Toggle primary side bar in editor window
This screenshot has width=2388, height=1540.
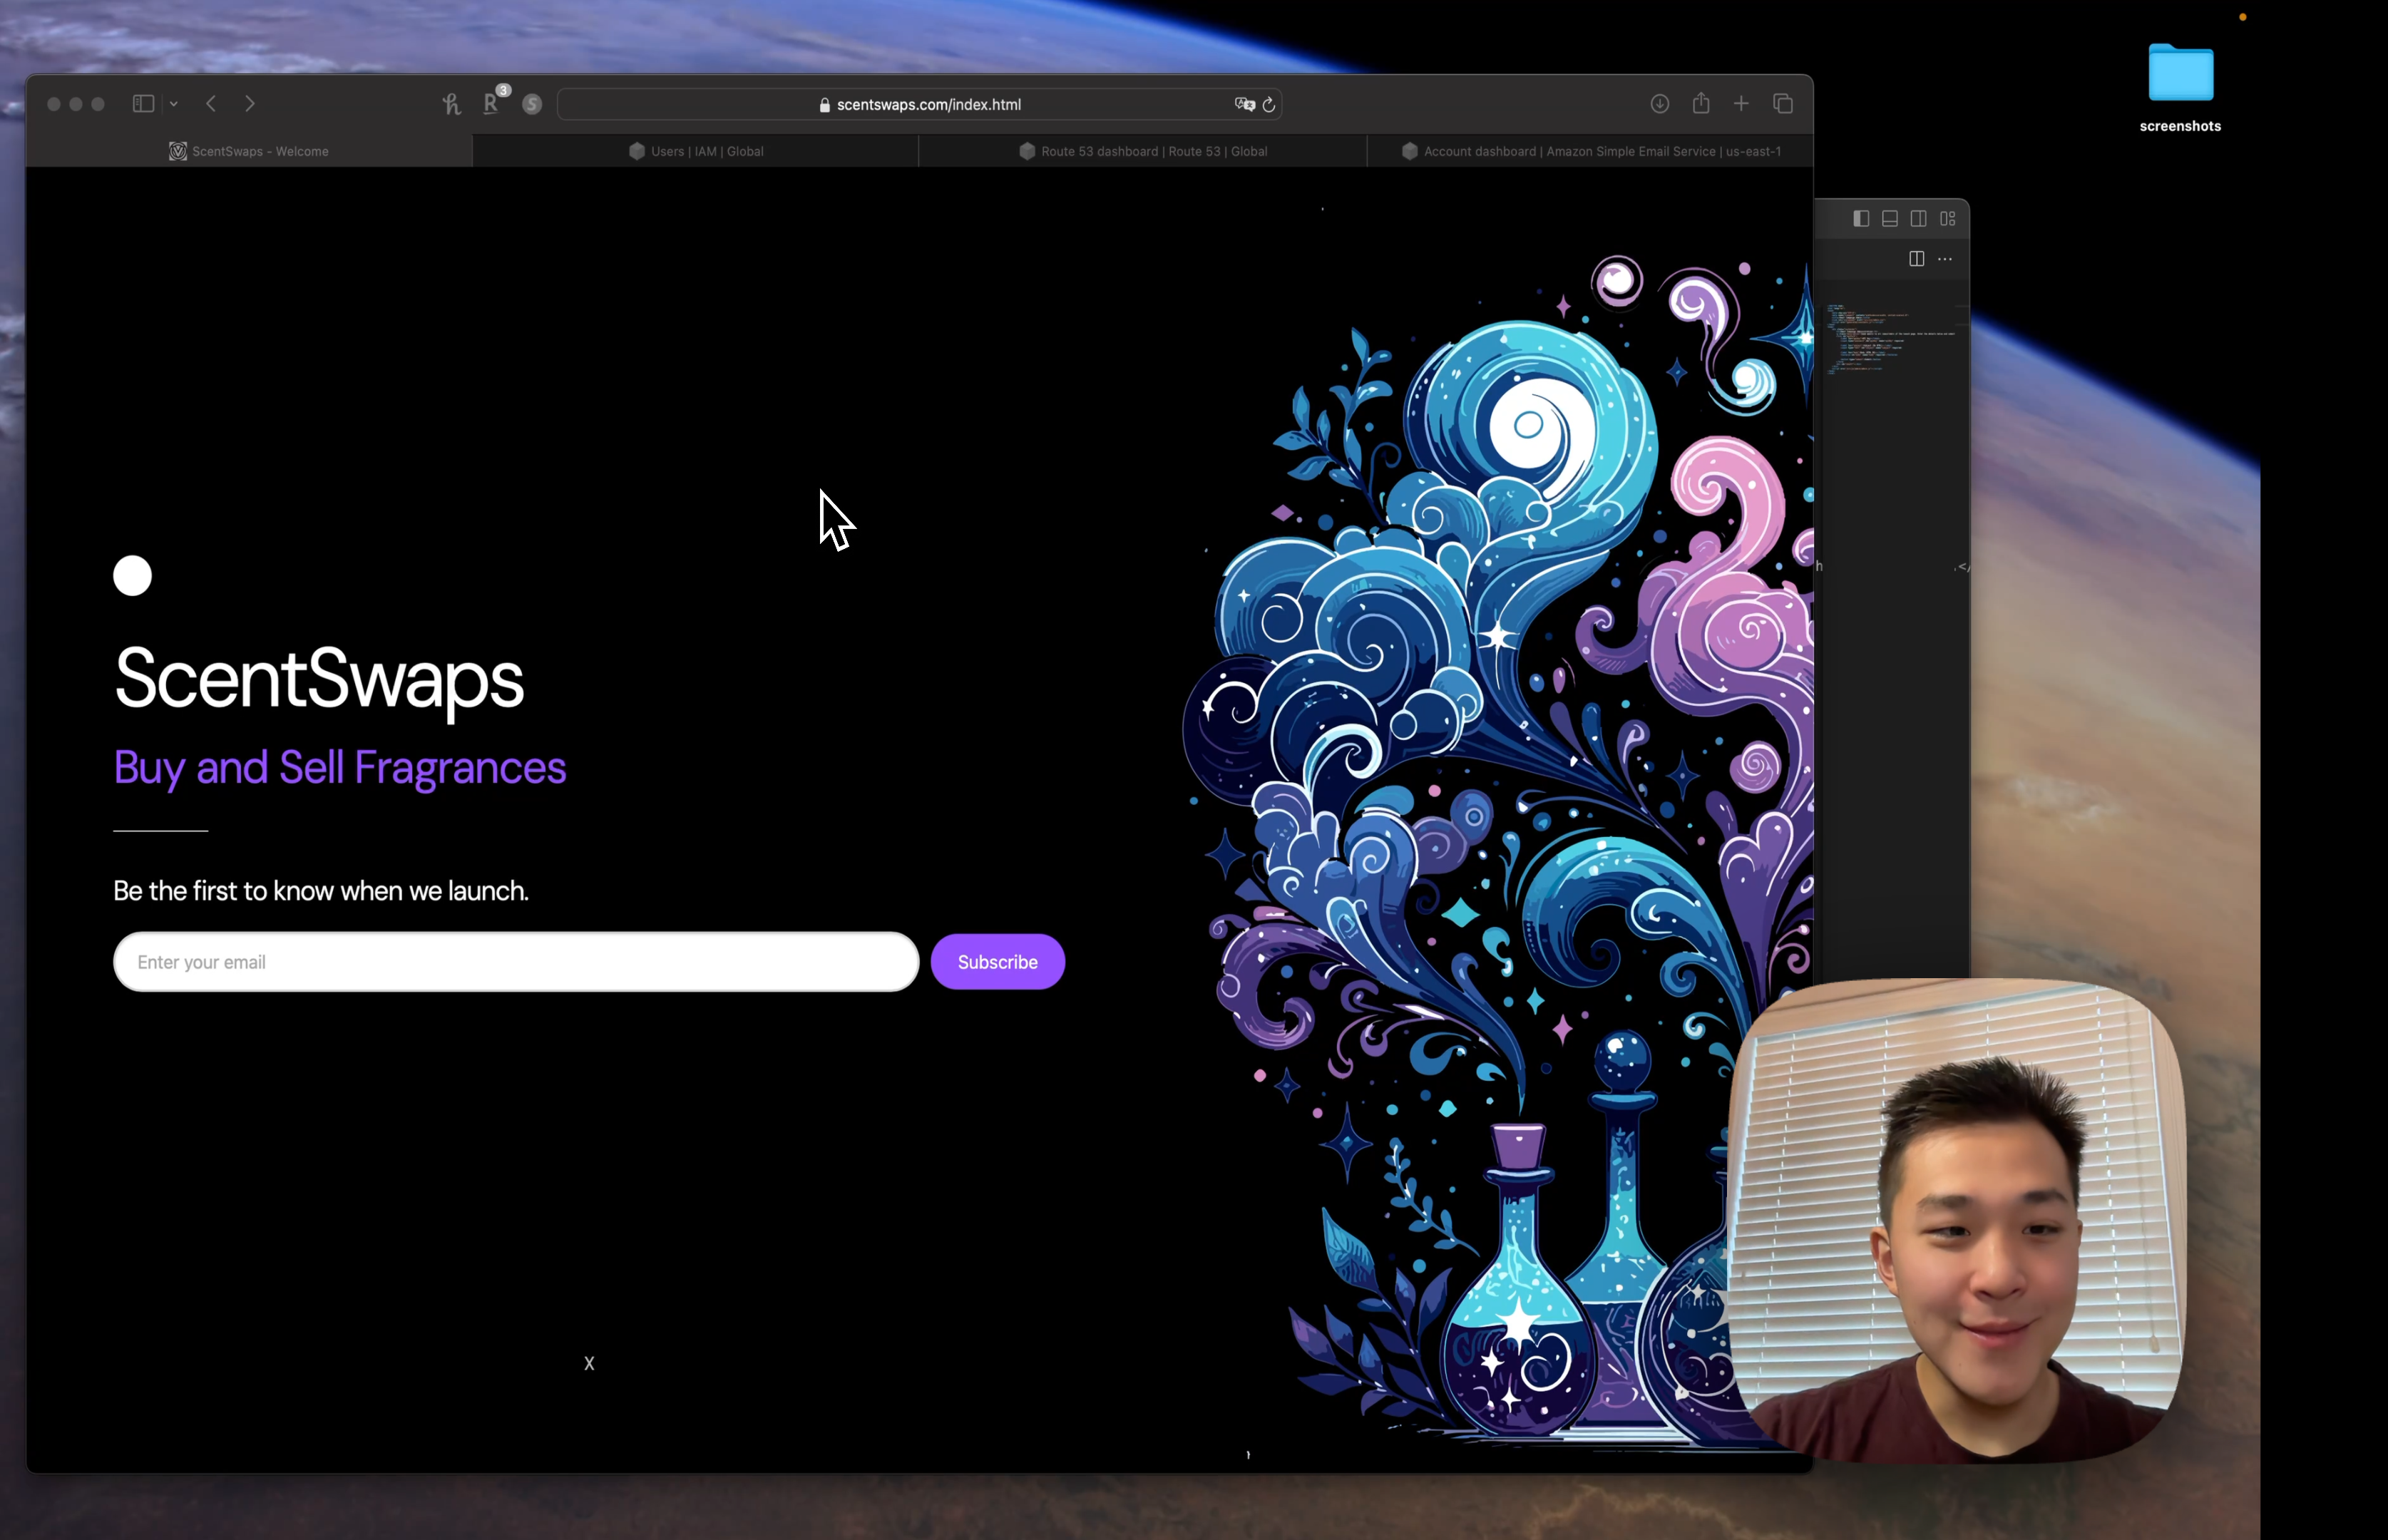point(1861,219)
